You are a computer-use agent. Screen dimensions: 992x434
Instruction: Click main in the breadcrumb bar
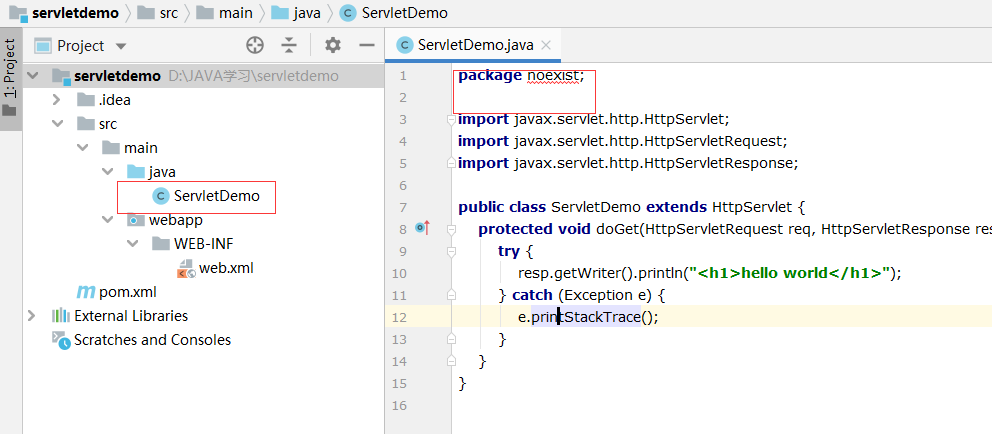(235, 13)
